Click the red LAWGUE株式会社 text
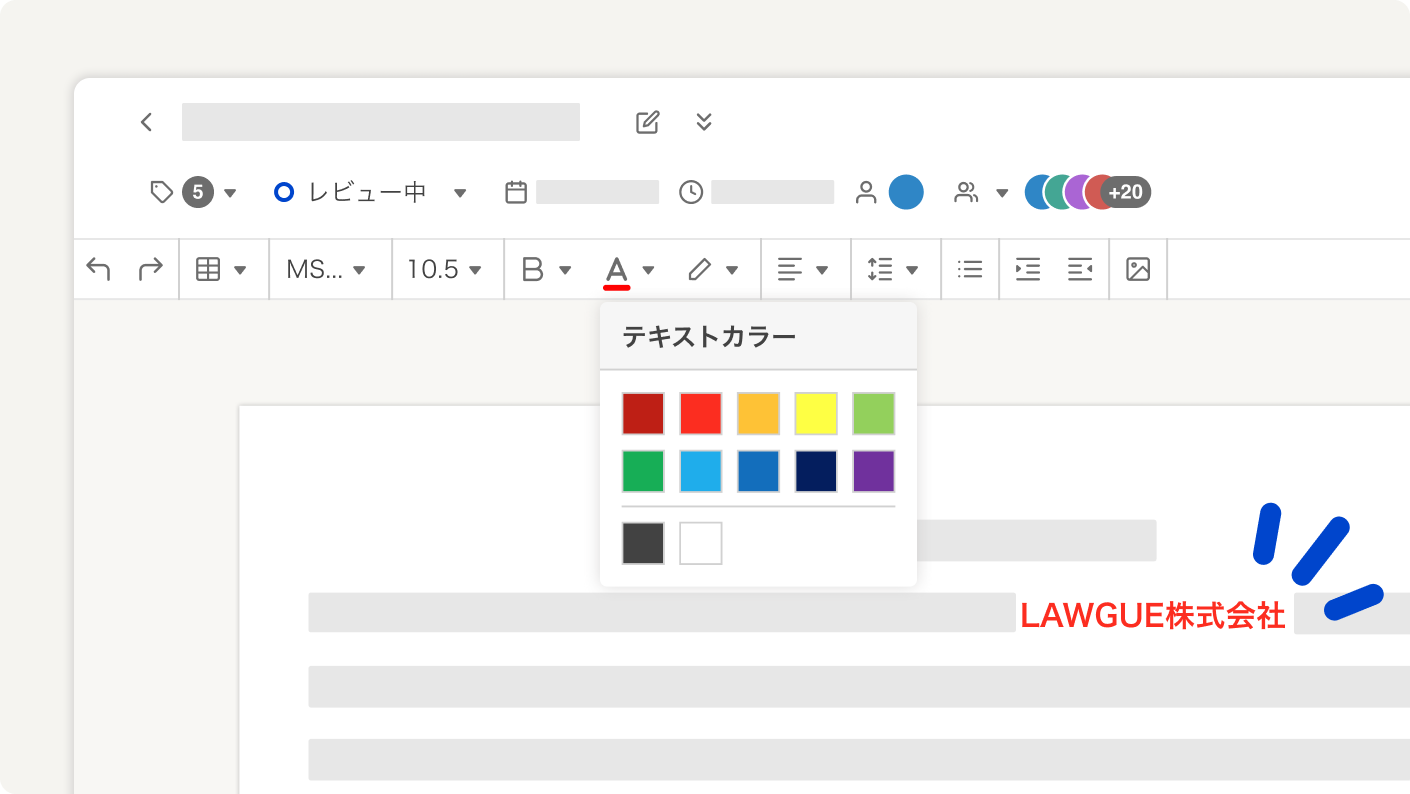 point(1152,615)
